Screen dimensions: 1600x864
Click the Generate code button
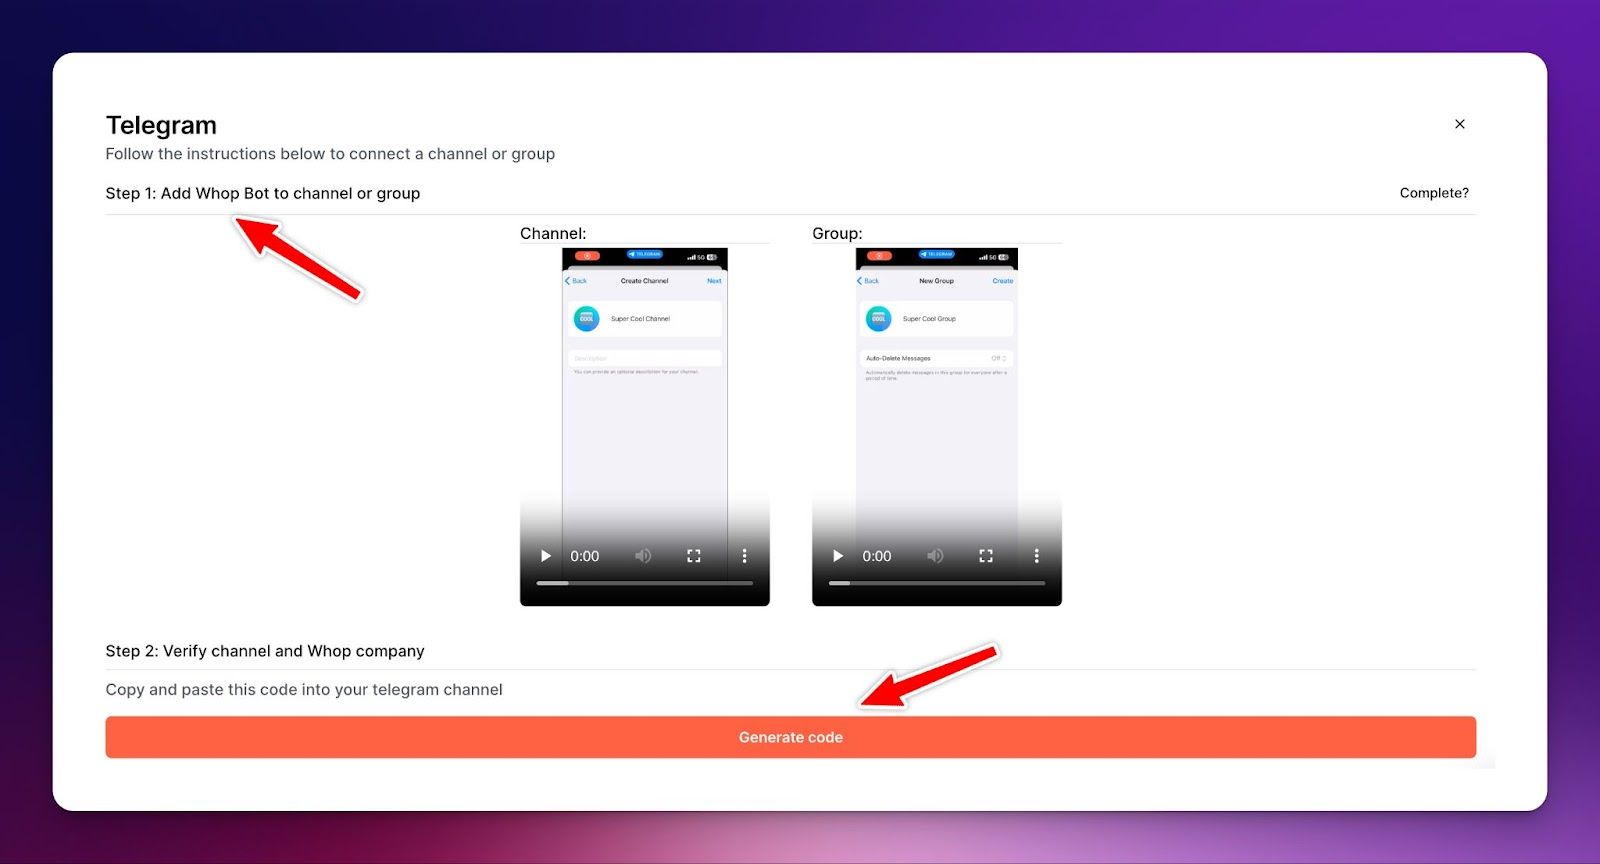pos(790,737)
